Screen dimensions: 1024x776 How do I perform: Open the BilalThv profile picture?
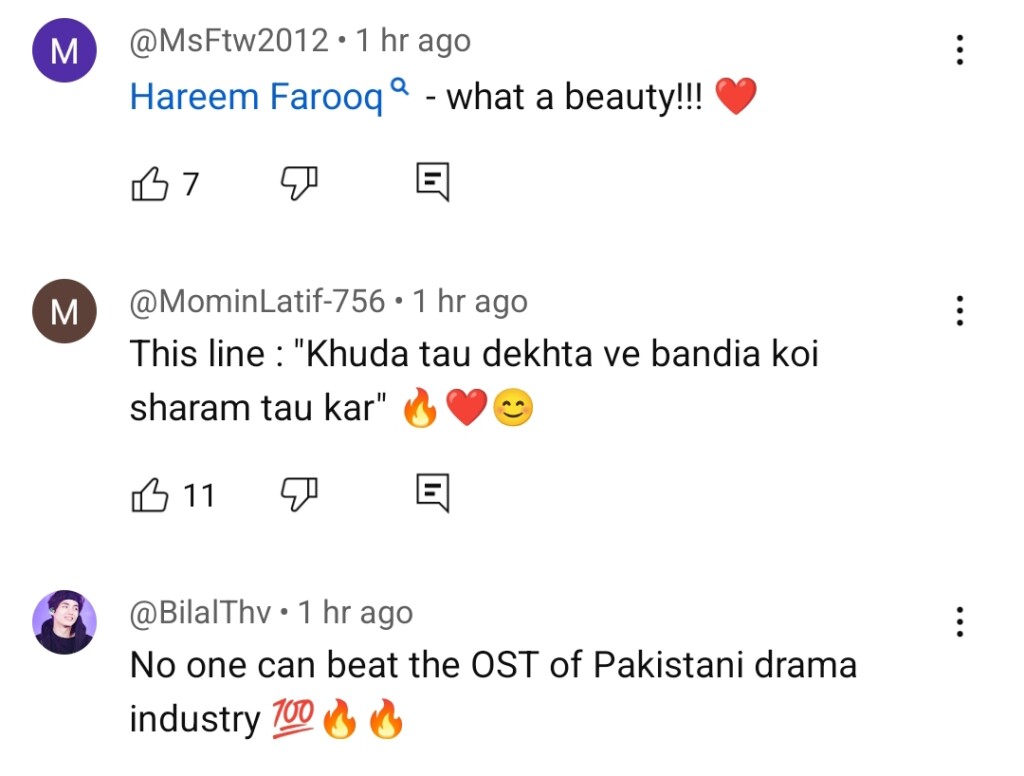click(64, 622)
